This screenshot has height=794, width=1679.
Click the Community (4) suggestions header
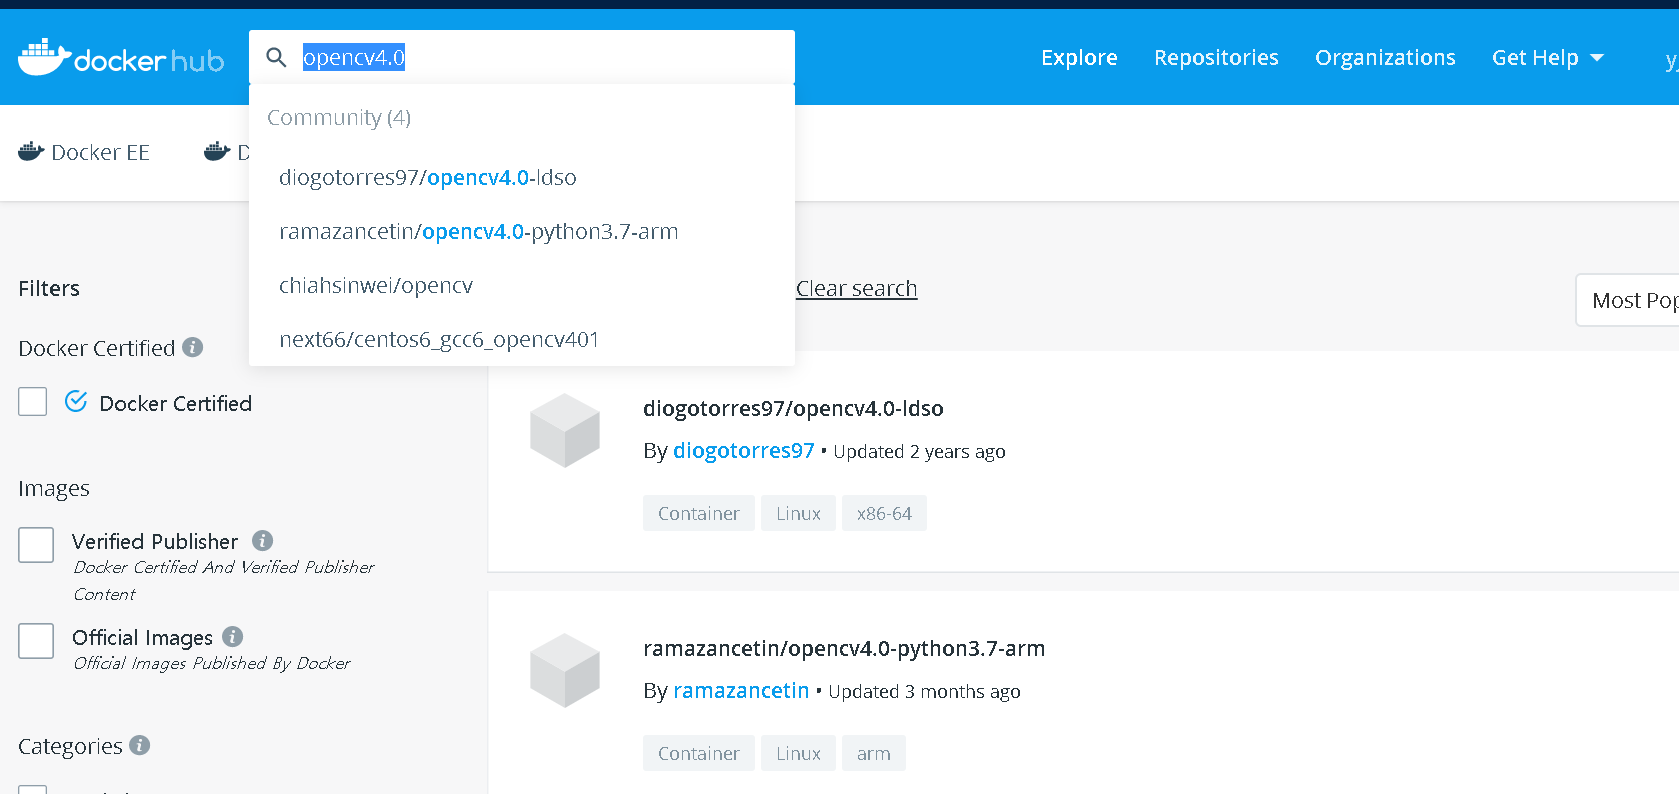(x=339, y=117)
